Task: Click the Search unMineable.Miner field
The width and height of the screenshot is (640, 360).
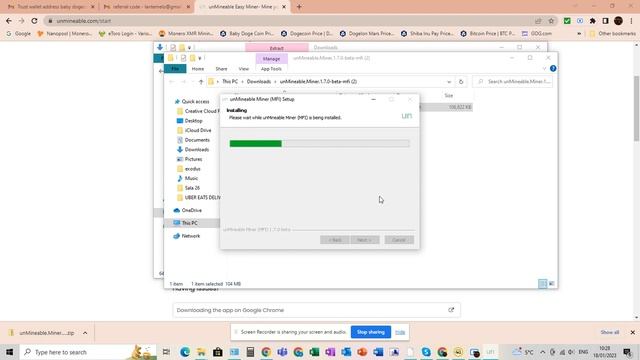Action: [513, 82]
